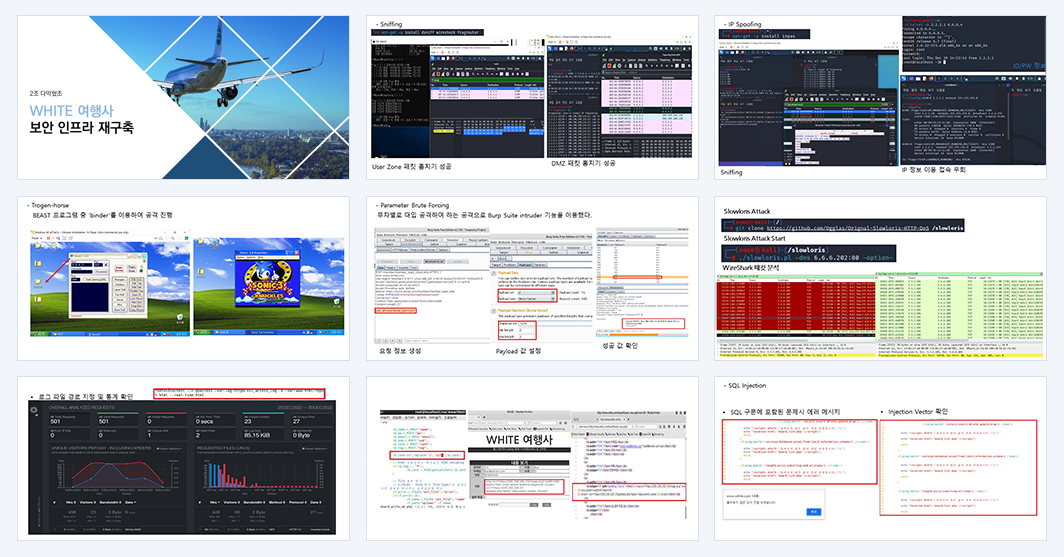This screenshot has height=557, width=1064.
Task: Click 'Sniffing' caption in IP Spoofing slide
Action: [x=731, y=172]
